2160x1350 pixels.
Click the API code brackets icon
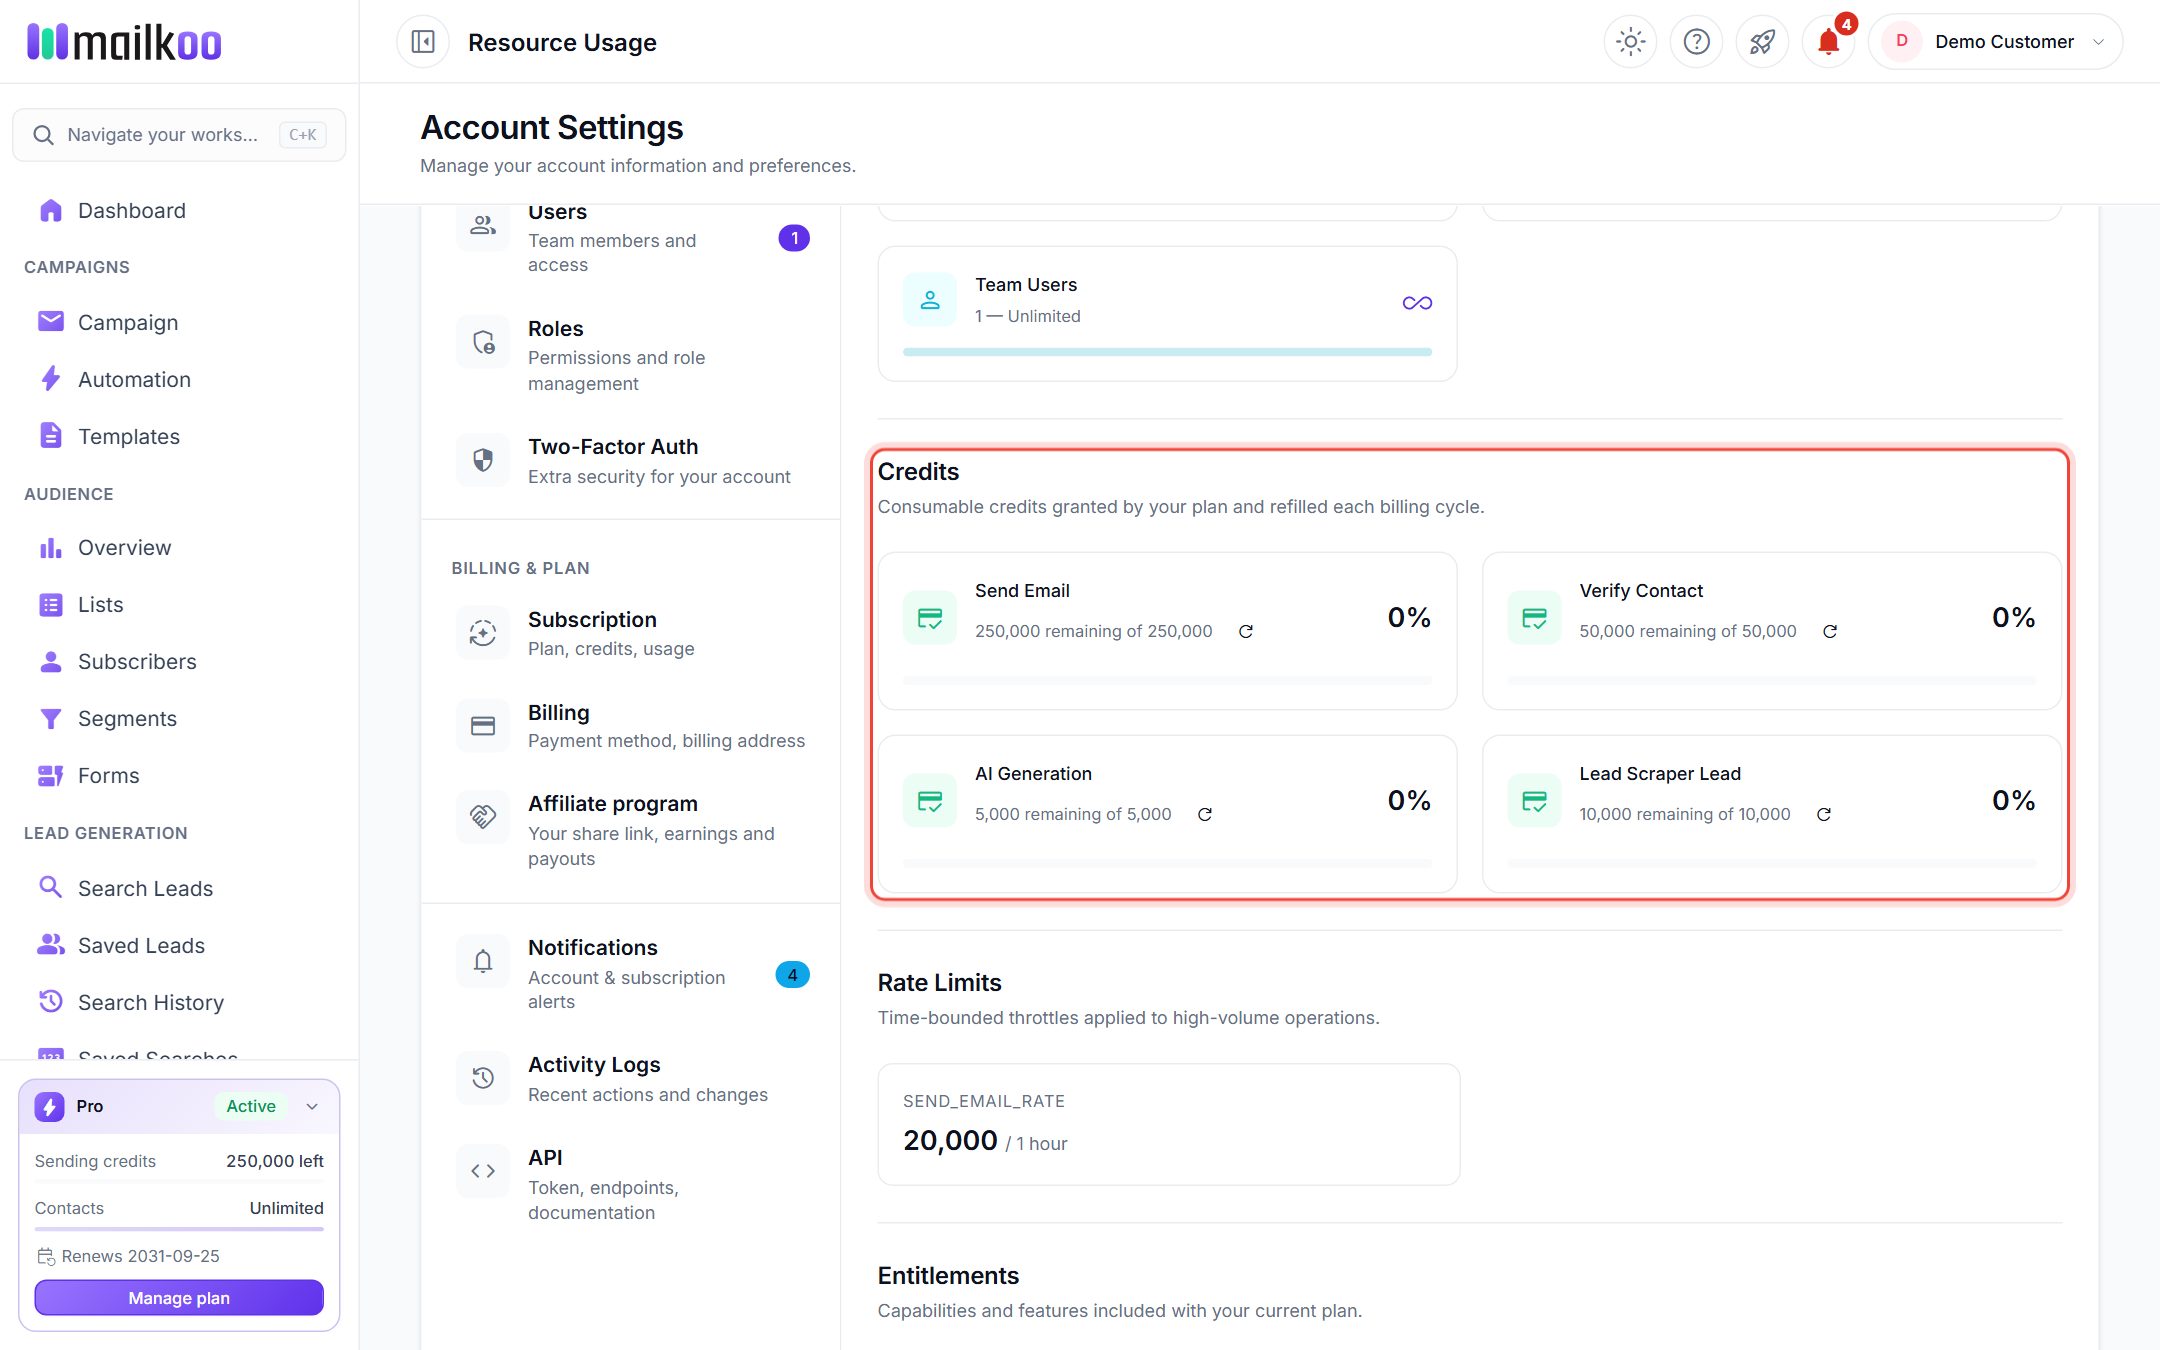(483, 1171)
